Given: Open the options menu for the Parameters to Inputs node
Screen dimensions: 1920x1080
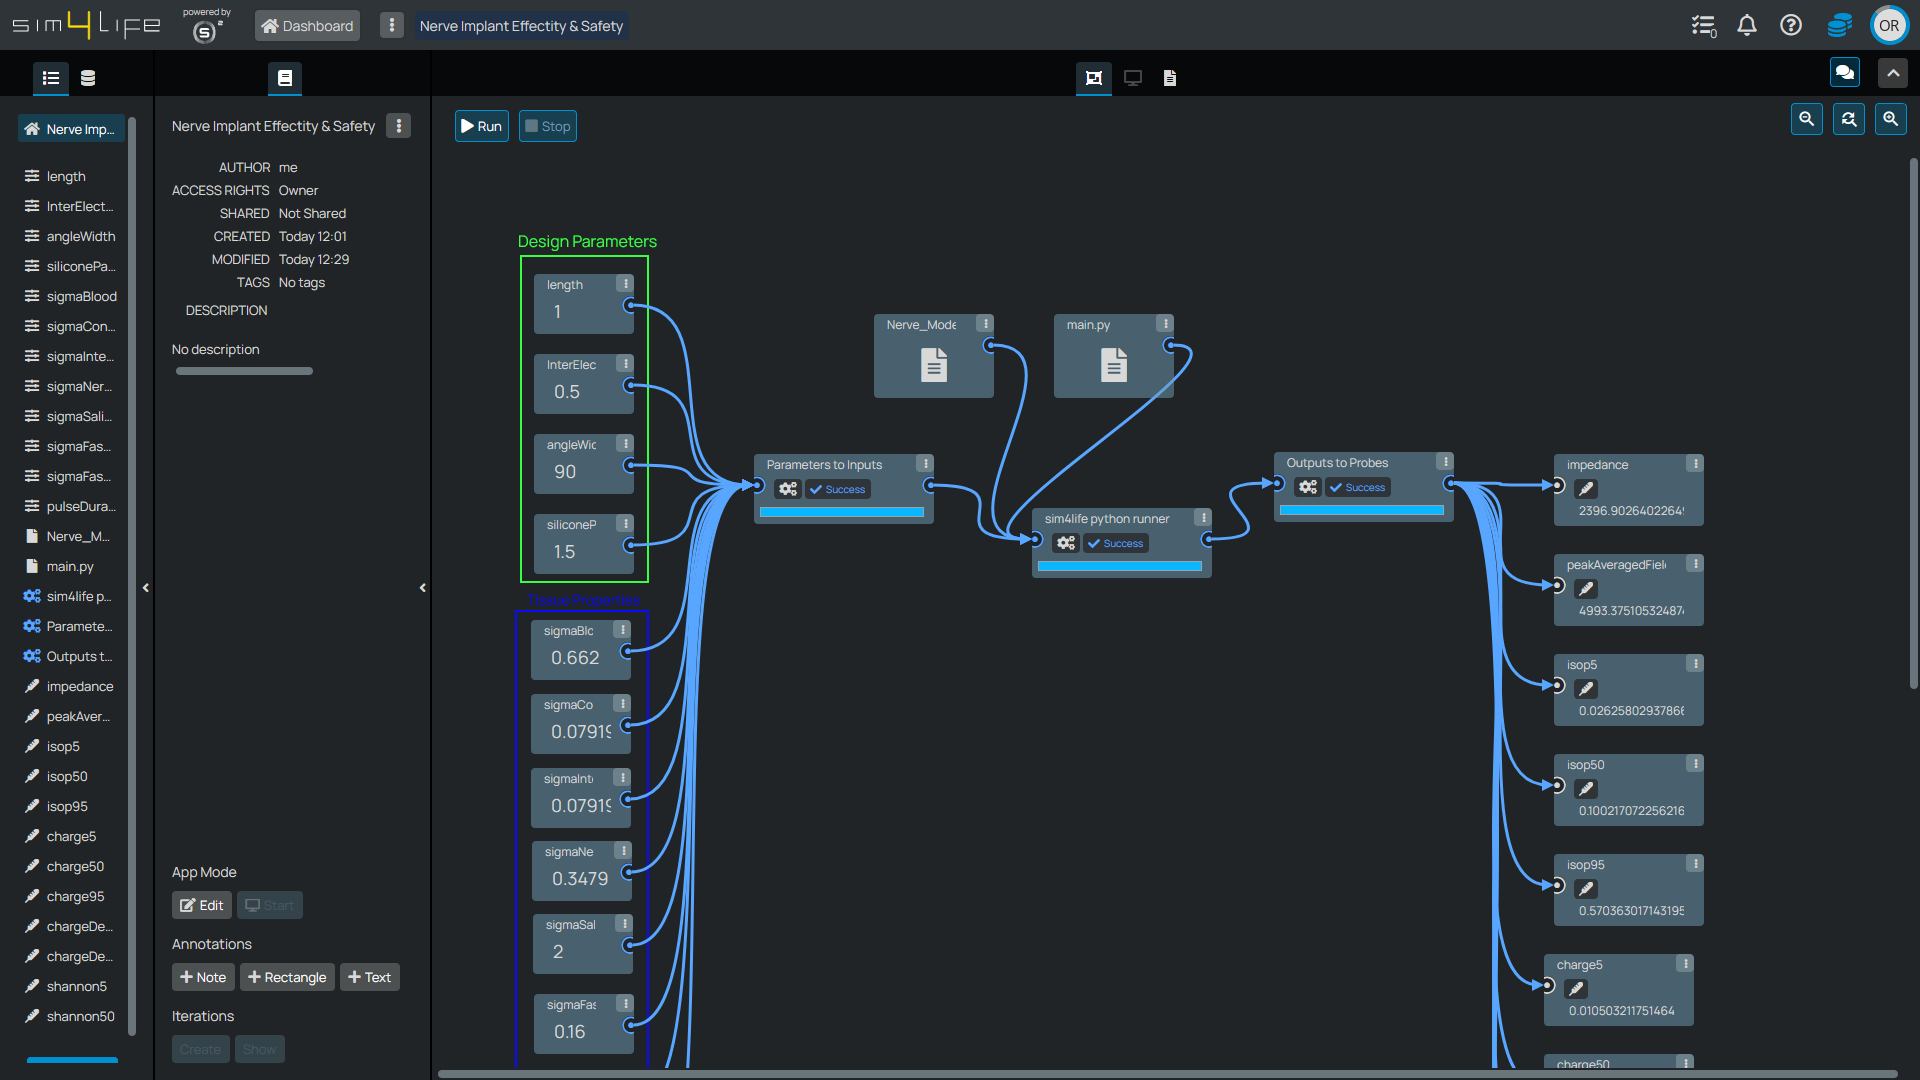Looking at the screenshot, I should pos(925,464).
